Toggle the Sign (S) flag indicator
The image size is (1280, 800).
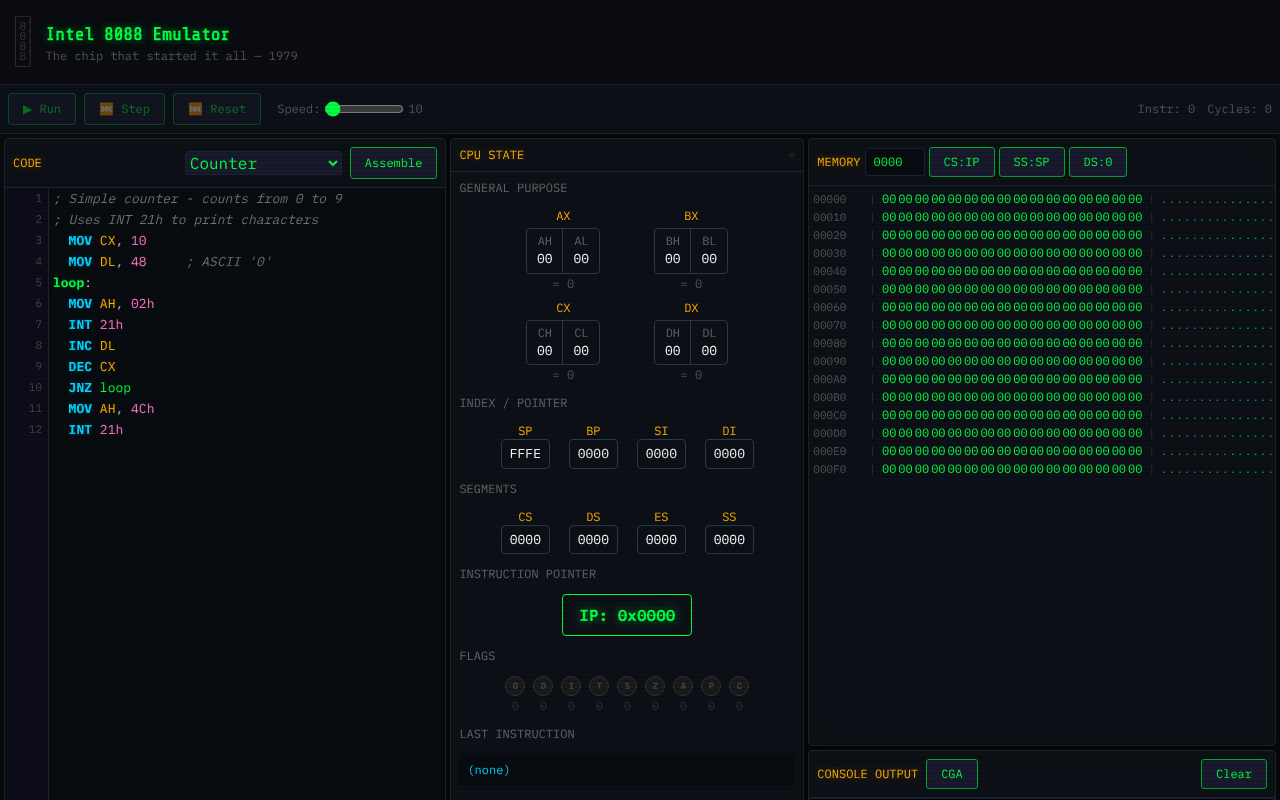(627, 686)
